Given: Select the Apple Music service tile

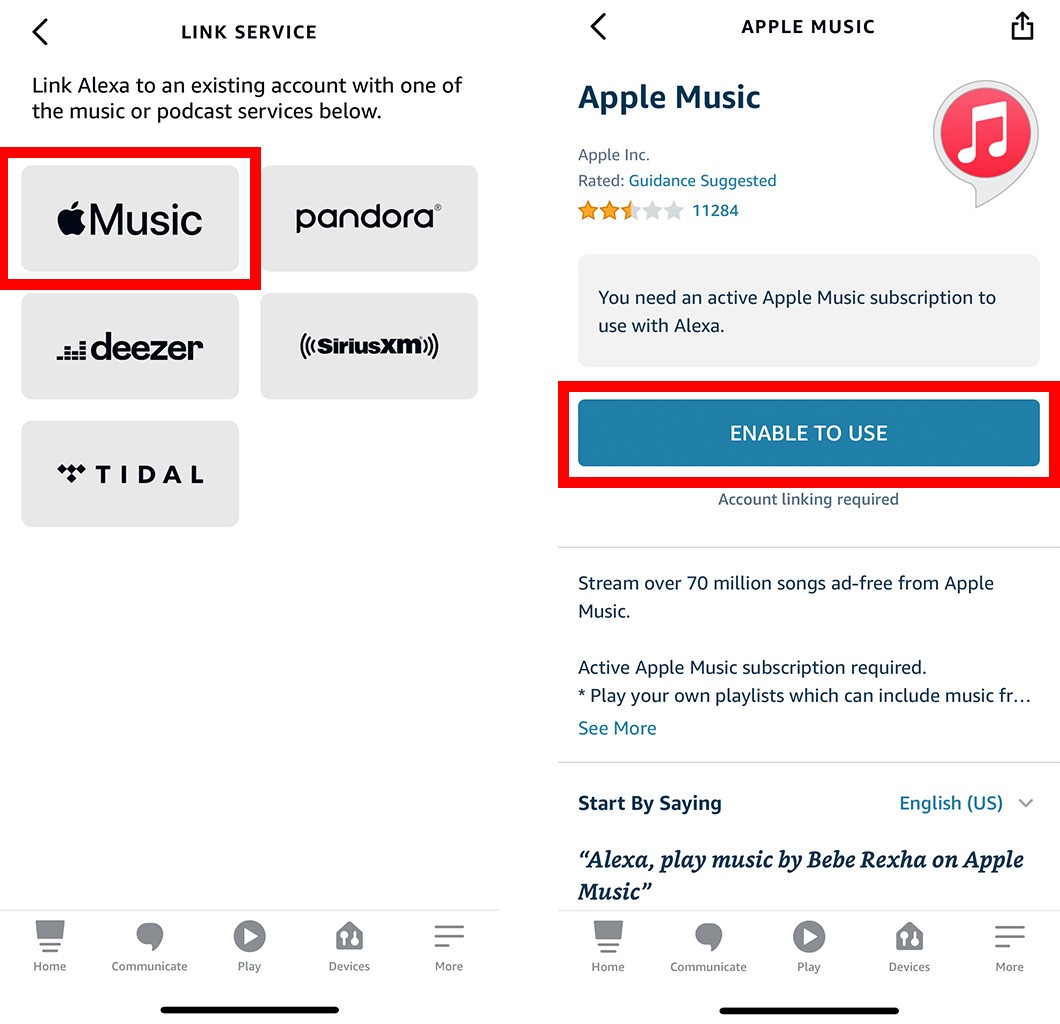Looking at the screenshot, I should coord(130,218).
